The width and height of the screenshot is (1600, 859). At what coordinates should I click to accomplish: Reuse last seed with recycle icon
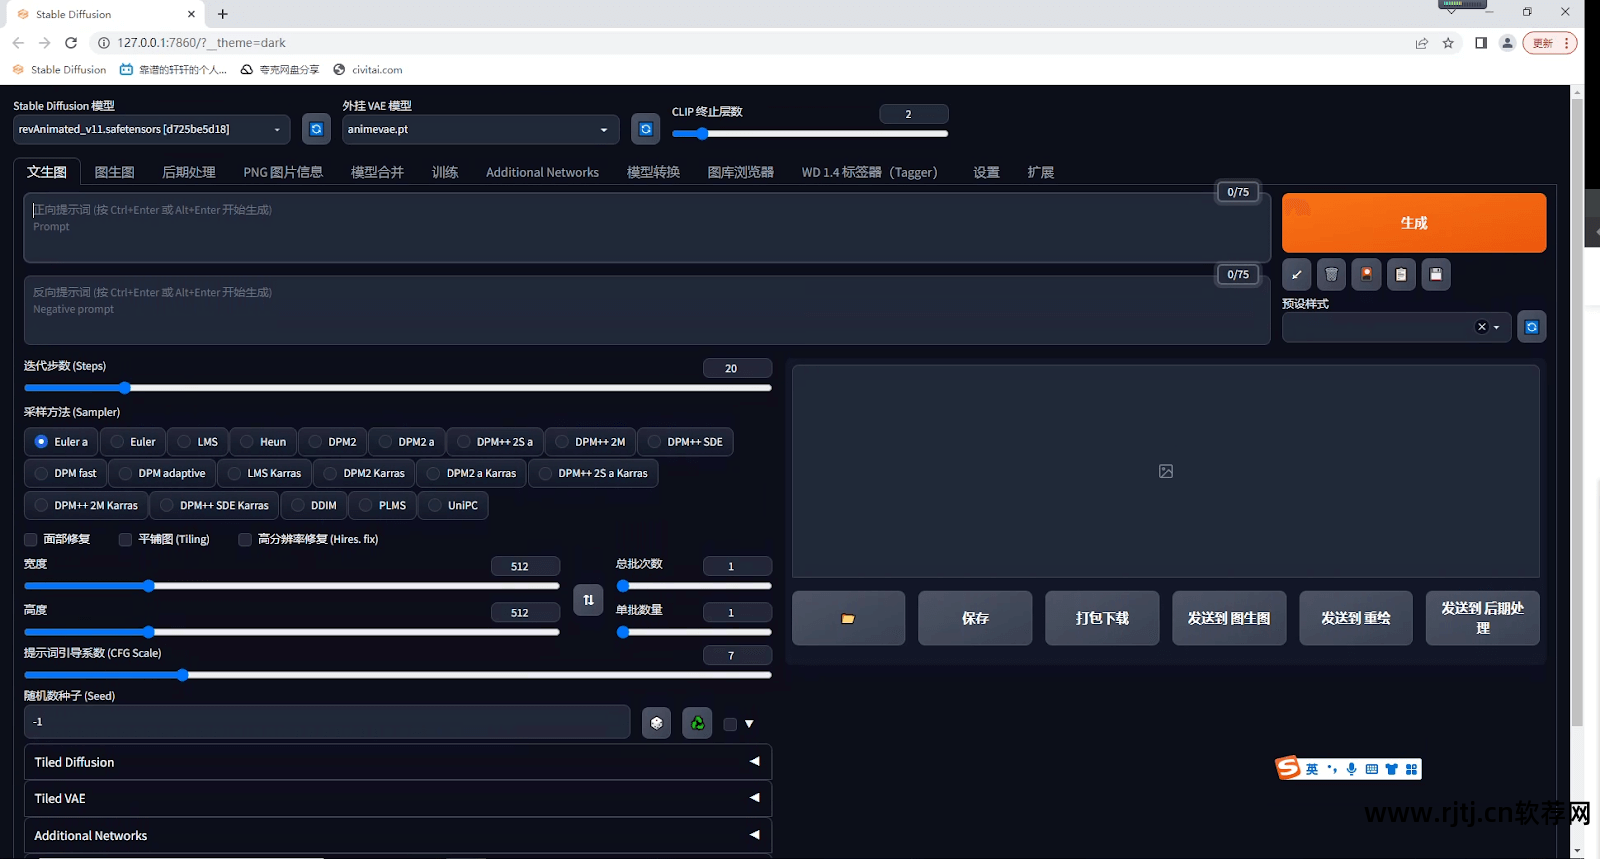click(x=697, y=723)
